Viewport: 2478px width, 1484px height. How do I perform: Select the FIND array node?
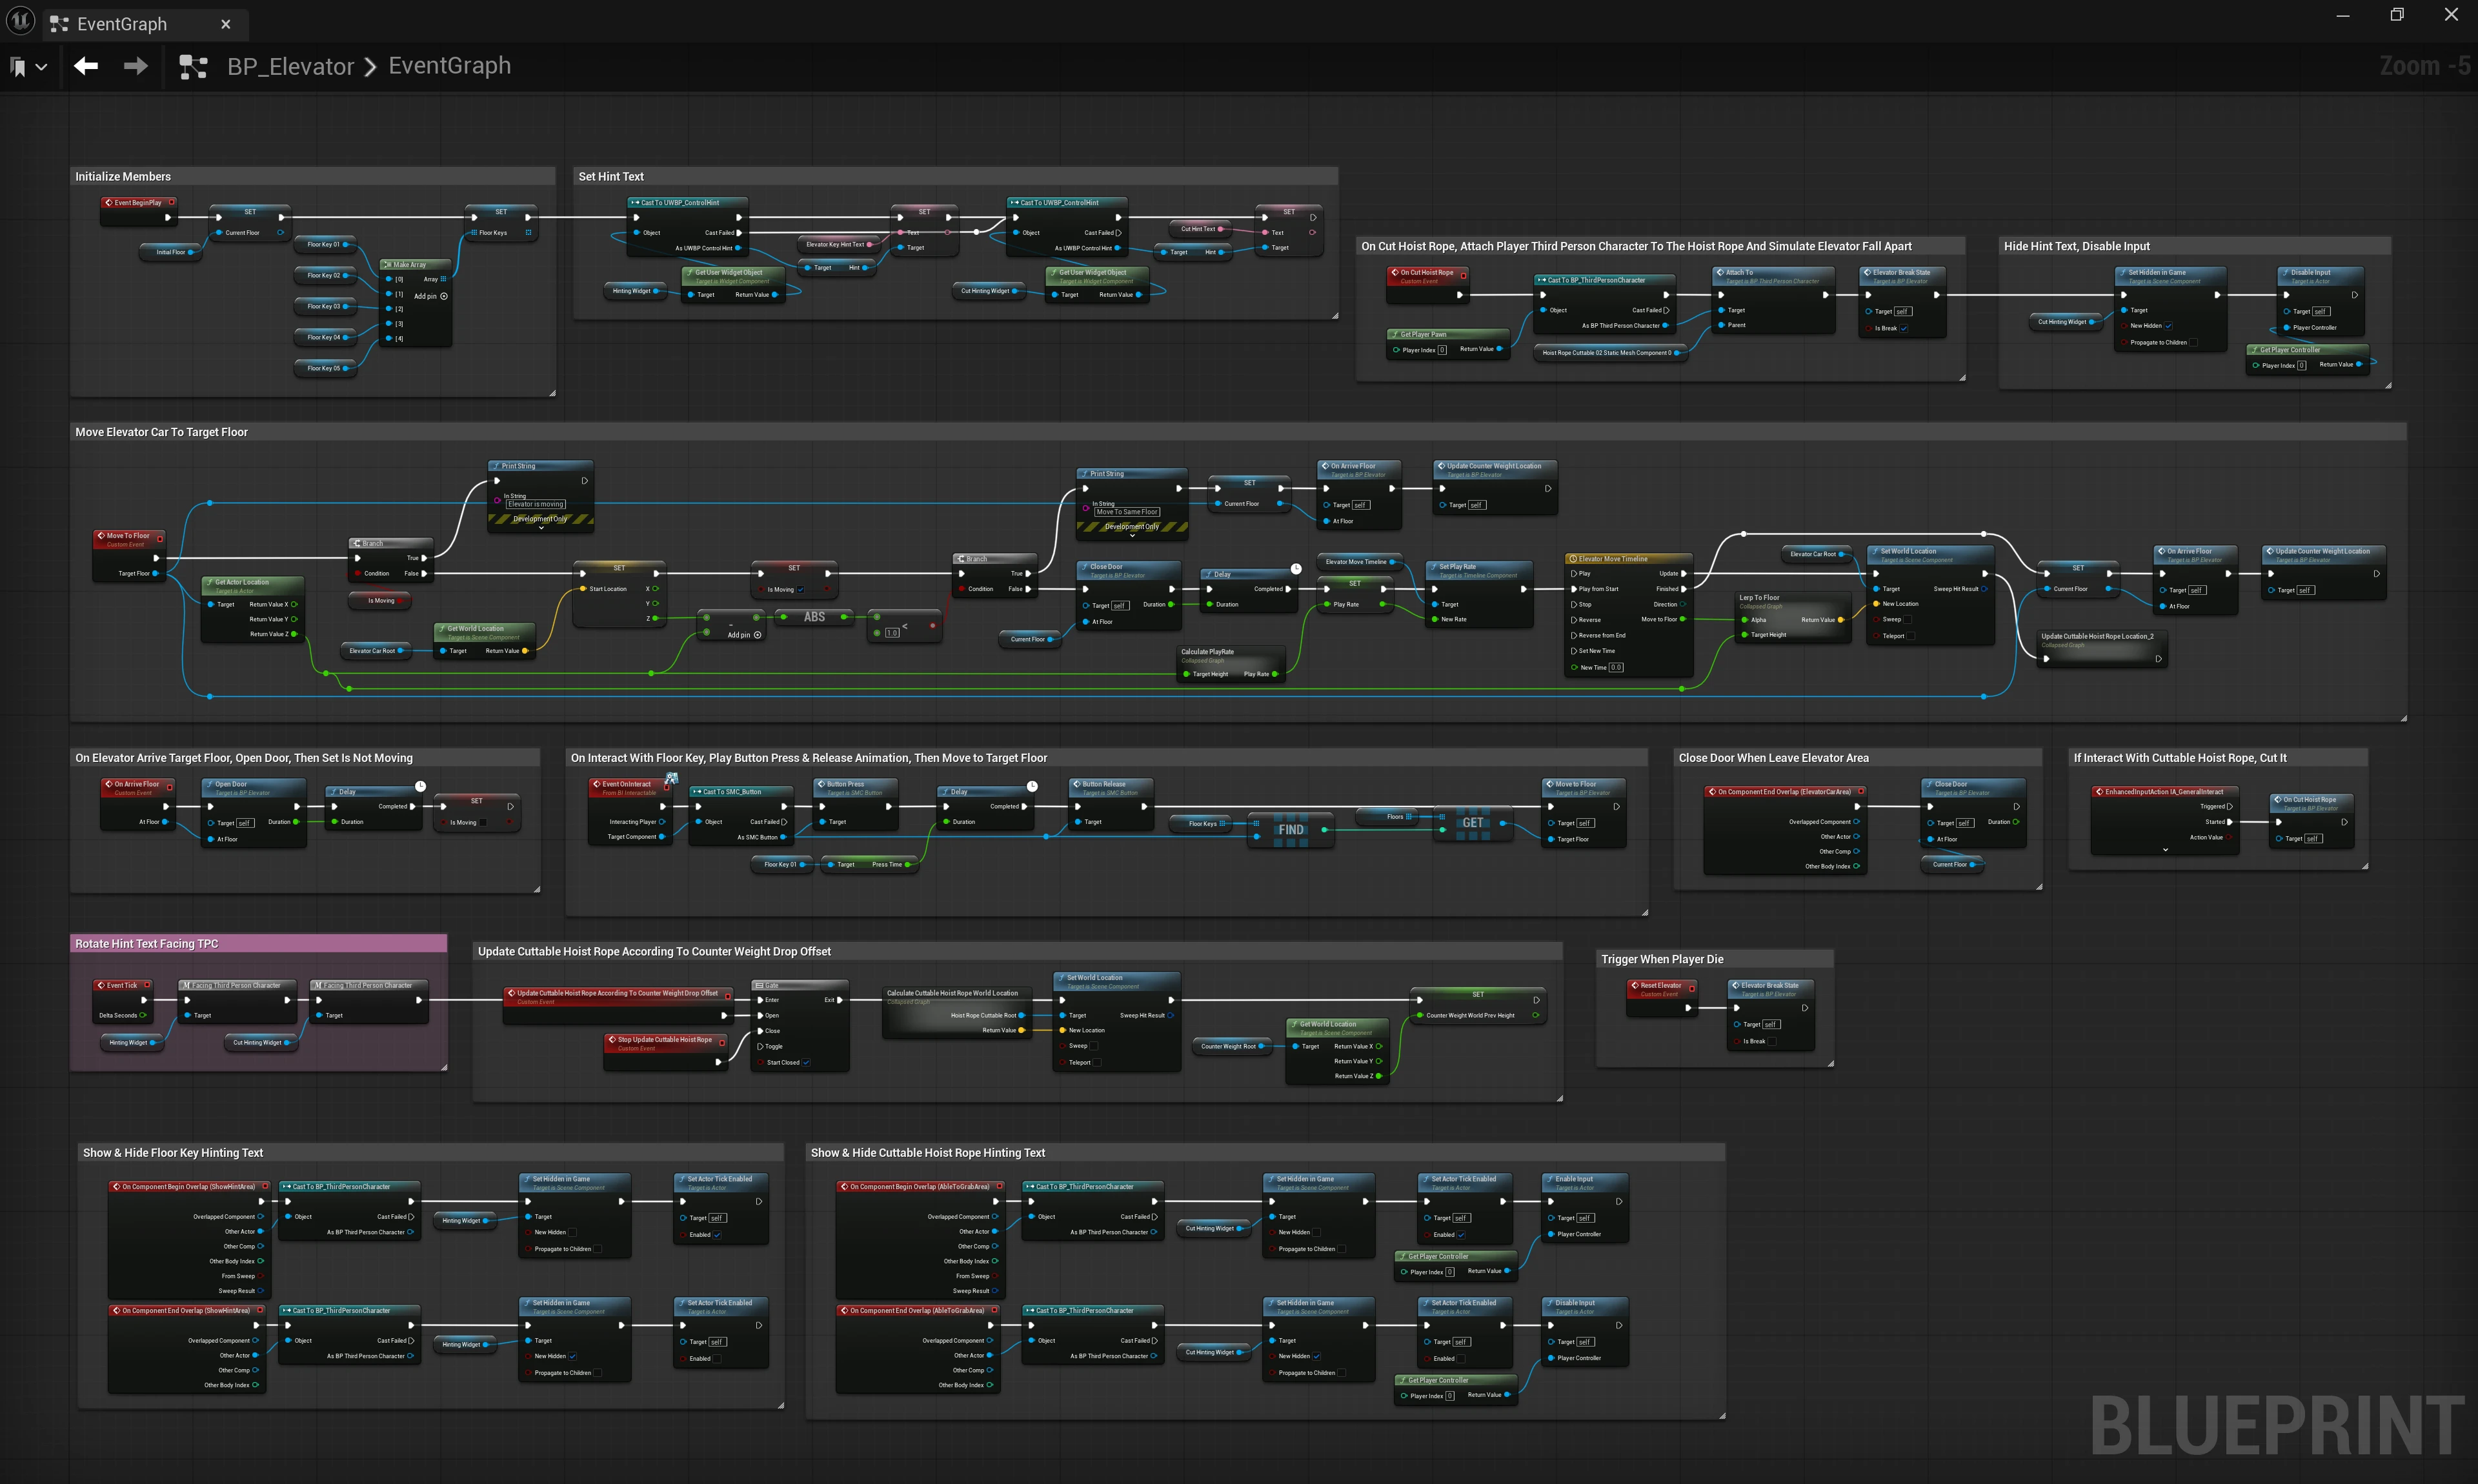coord(1290,829)
